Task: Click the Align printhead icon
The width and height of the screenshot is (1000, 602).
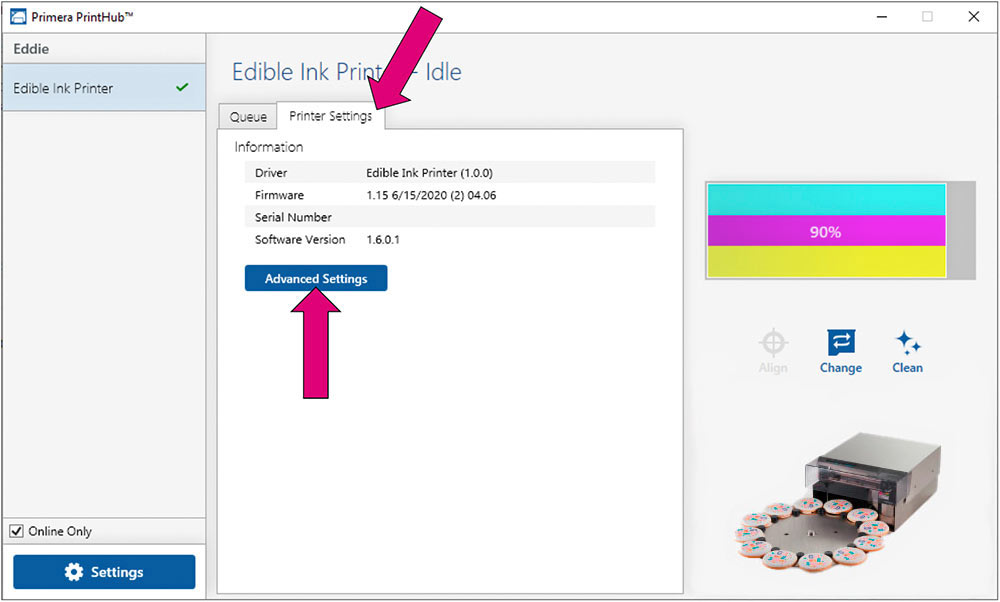Action: (x=773, y=343)
